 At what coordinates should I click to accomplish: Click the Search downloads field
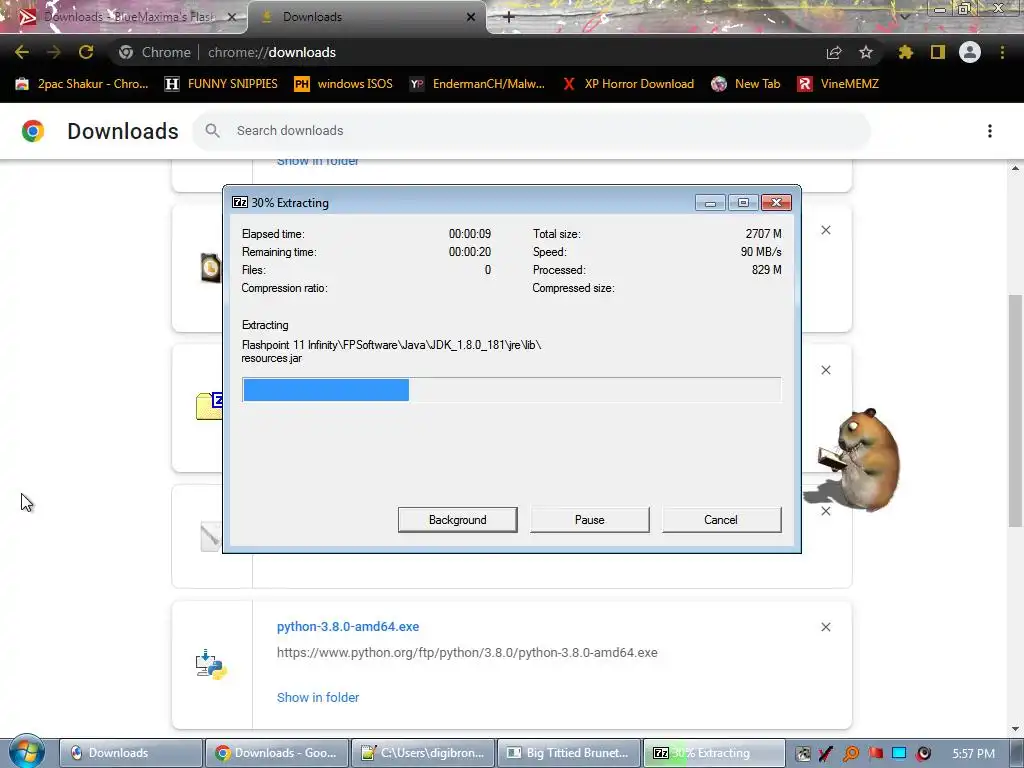tap(532, 131)
